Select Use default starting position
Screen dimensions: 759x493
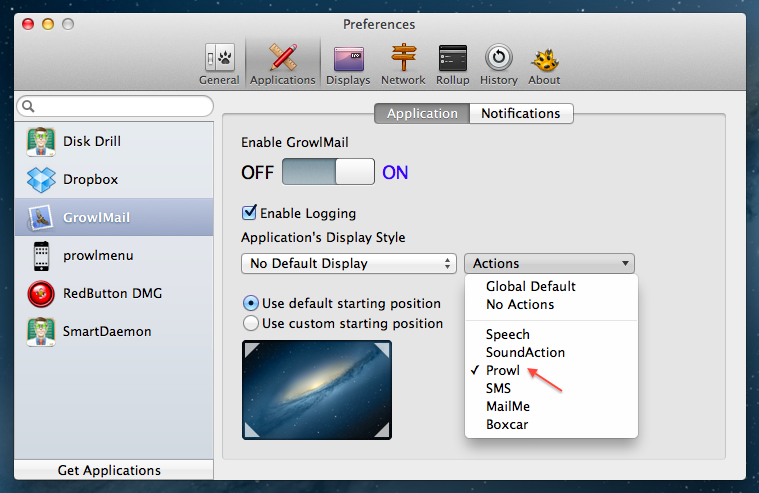click(251, 304)
